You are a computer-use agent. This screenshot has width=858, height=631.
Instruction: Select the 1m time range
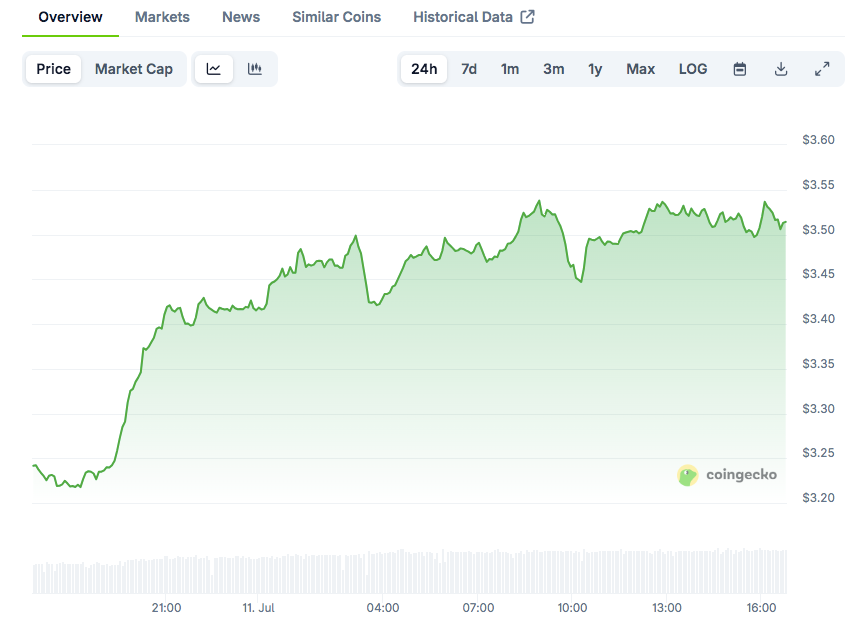coord(510,69)
